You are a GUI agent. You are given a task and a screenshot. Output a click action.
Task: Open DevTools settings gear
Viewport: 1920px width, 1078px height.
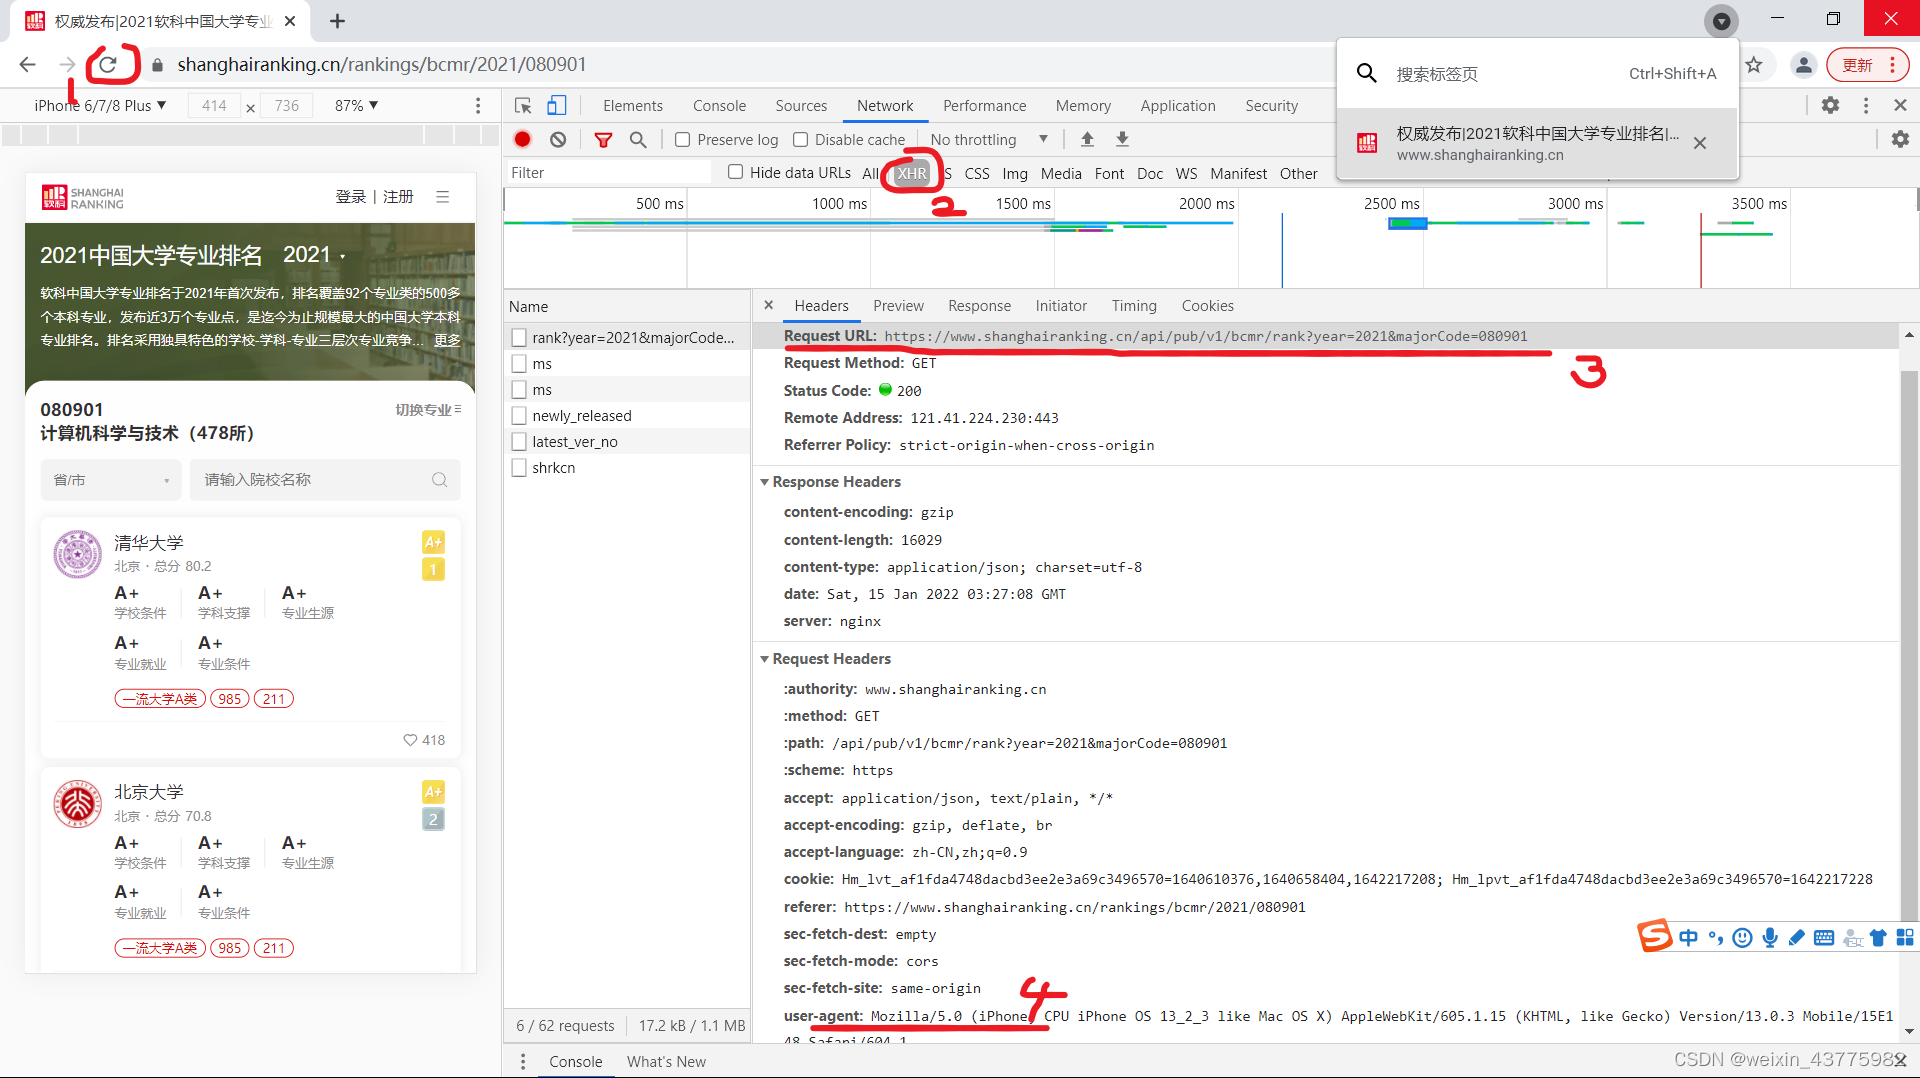(1830, 105)
